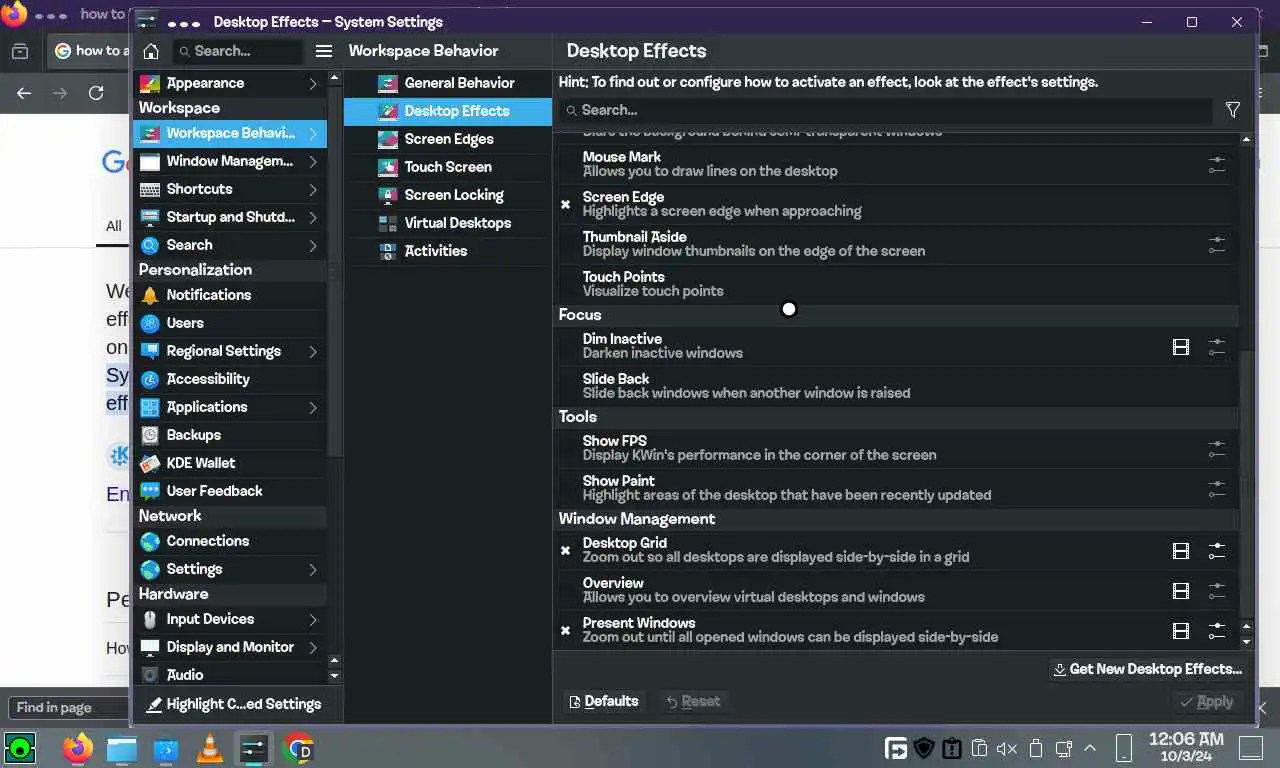
Task: Click Highlight Changed Settings button
Action: coord(234,704)
